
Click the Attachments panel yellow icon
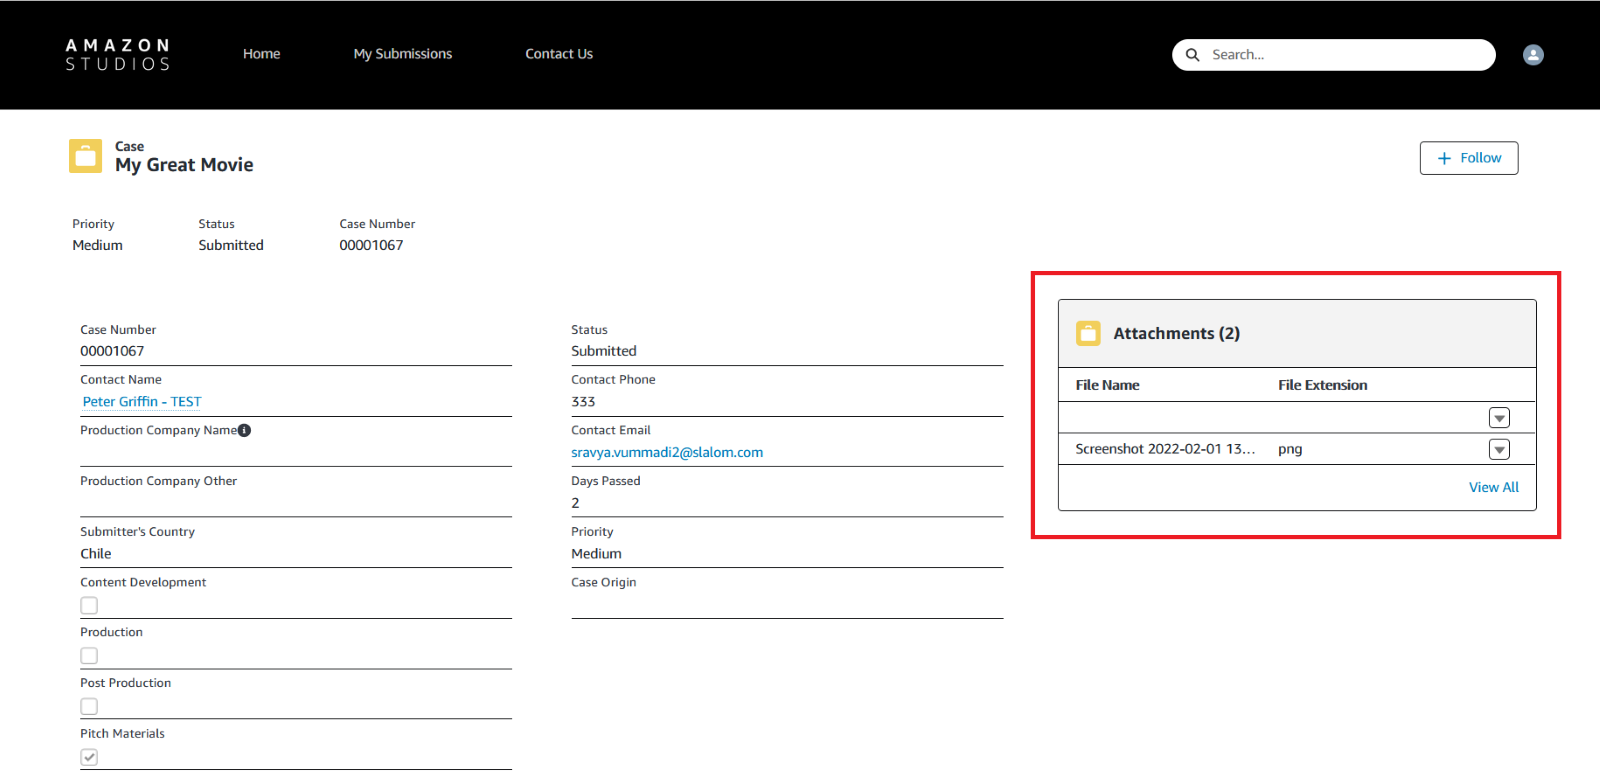(x=1088, y=333)
